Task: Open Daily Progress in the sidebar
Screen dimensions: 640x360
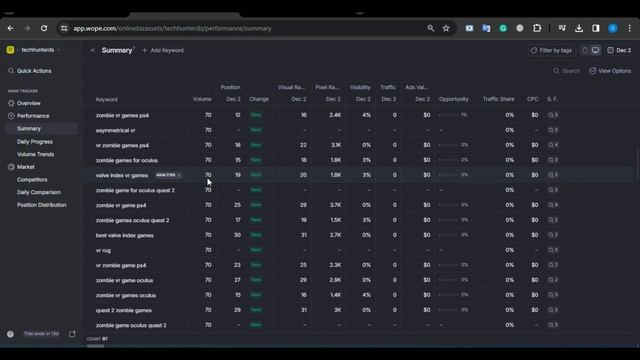Action: [x=35, y=142]
